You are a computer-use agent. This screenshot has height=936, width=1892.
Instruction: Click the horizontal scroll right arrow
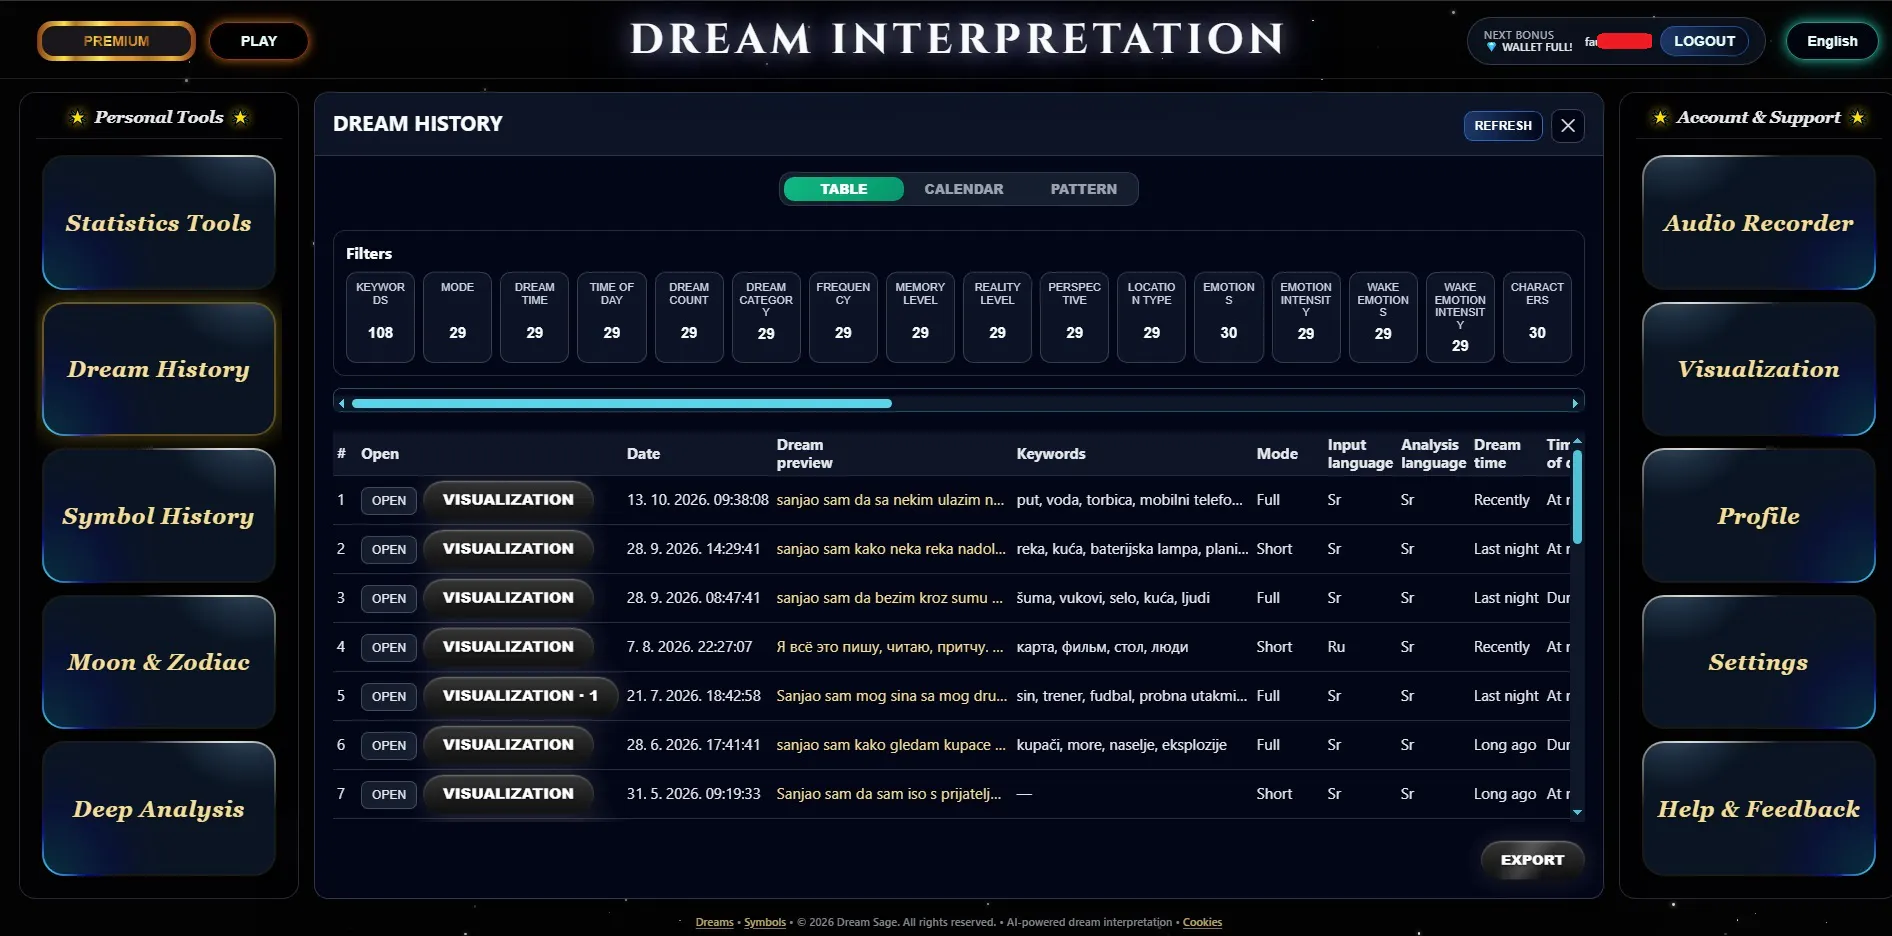(1575, 404)
